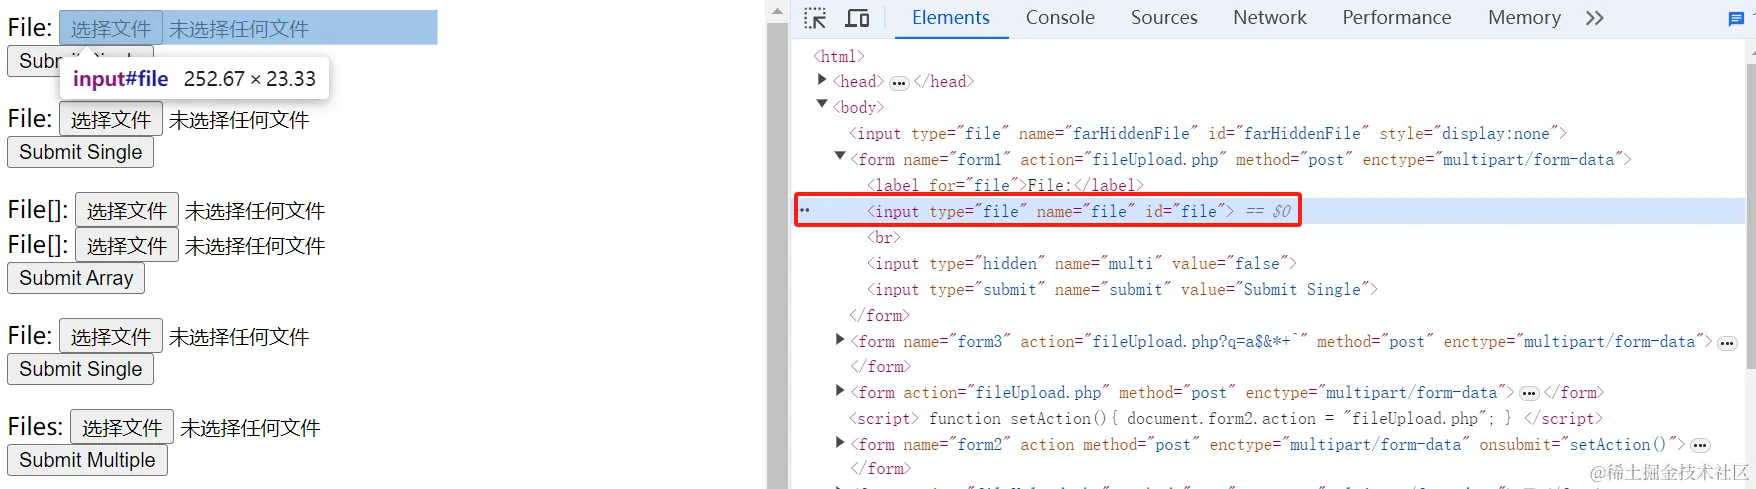
Task: Select the selected input id="file" line
Action: coord(1048,211)
